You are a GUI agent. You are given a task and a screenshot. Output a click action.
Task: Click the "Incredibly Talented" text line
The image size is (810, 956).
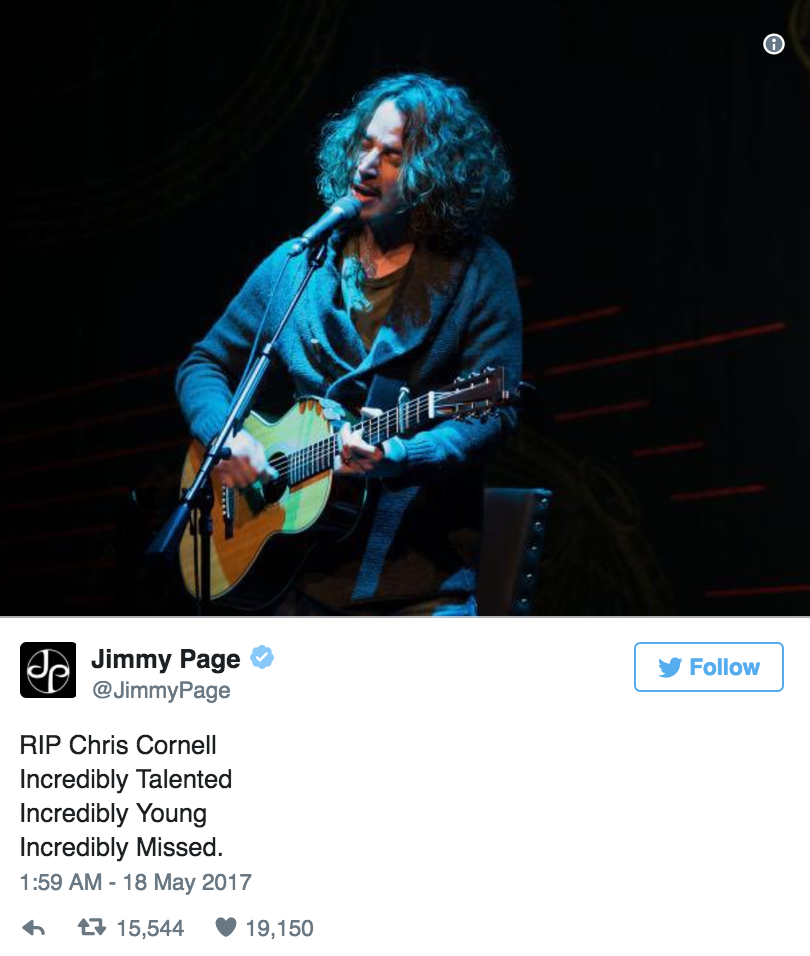(x=126, y=779)
